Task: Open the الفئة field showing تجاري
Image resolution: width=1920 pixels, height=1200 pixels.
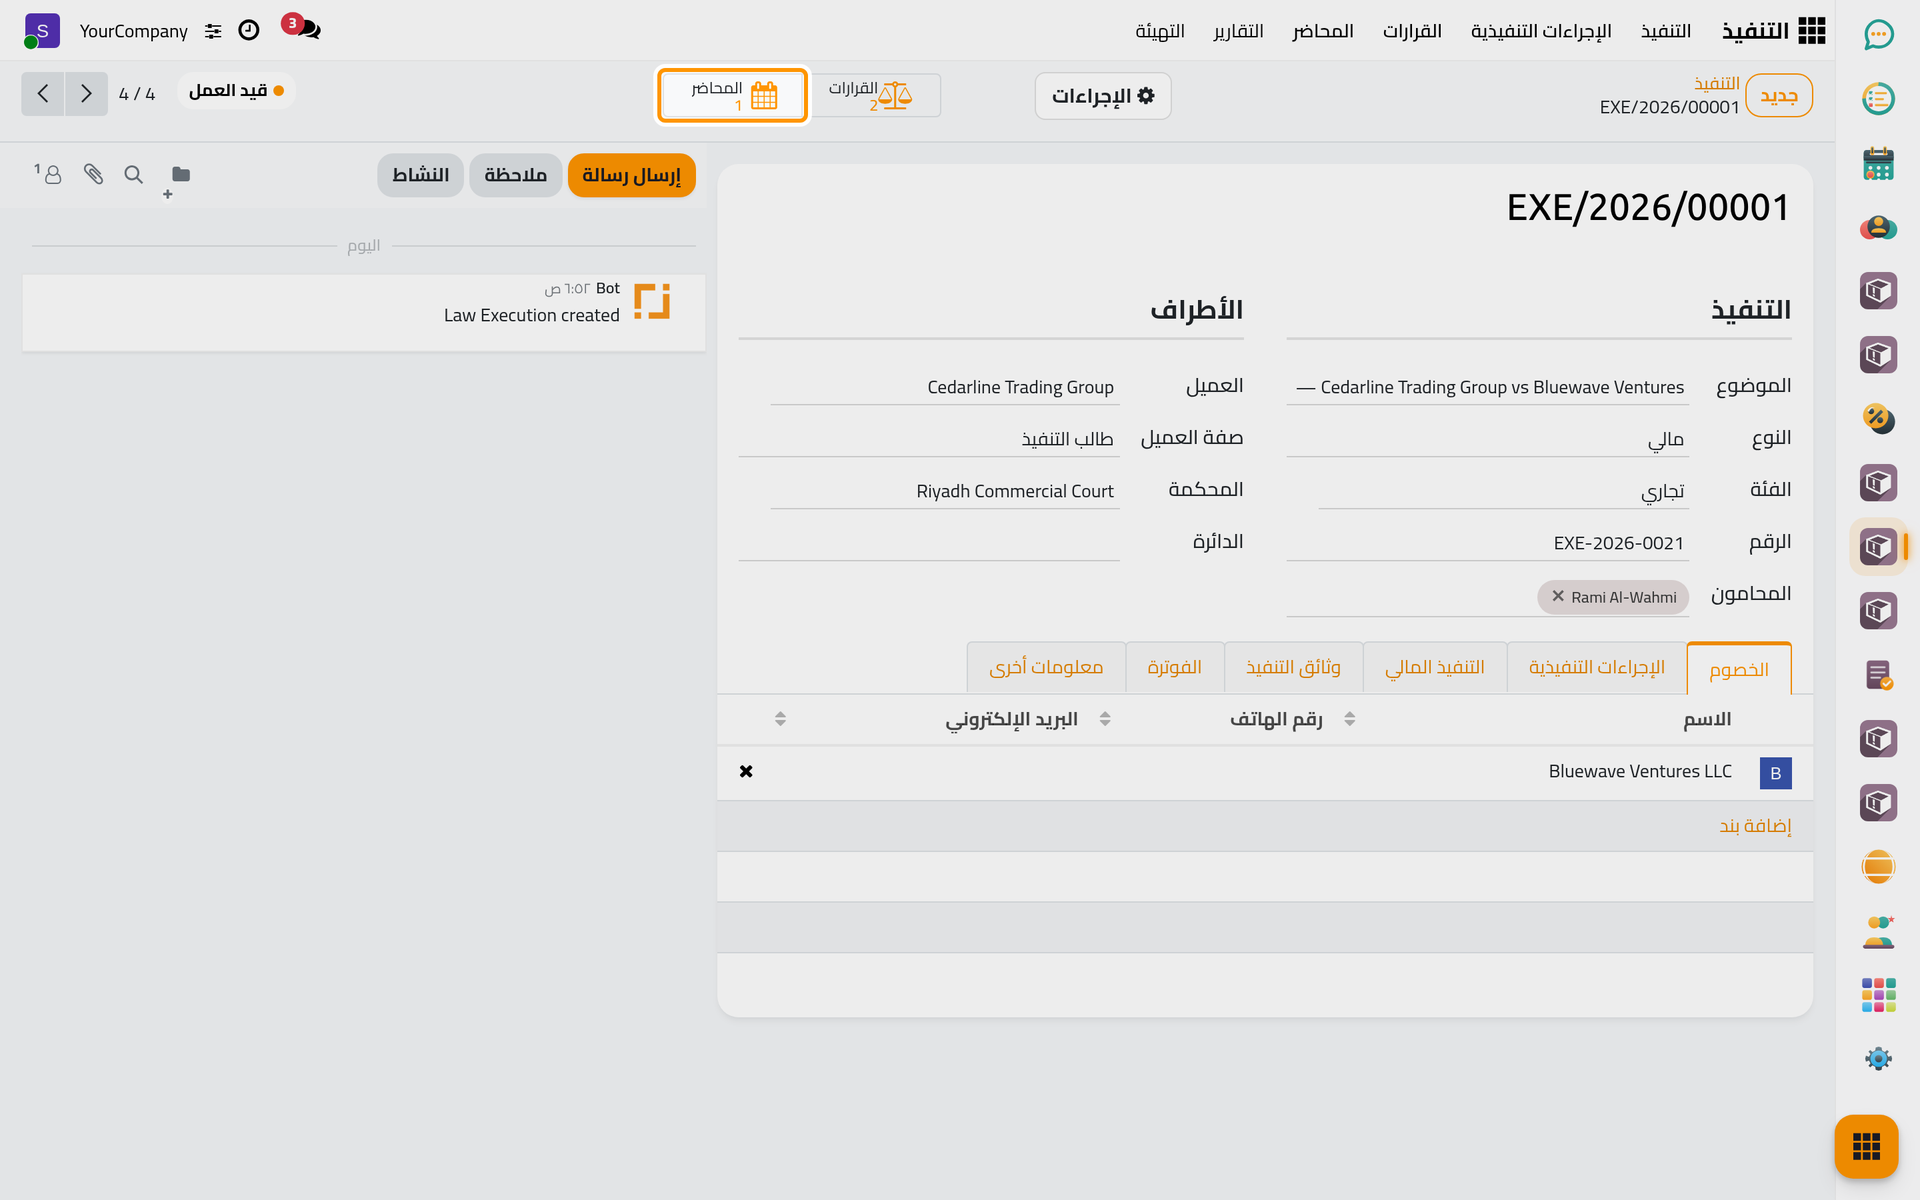Action: click(x=1503, y=491)
